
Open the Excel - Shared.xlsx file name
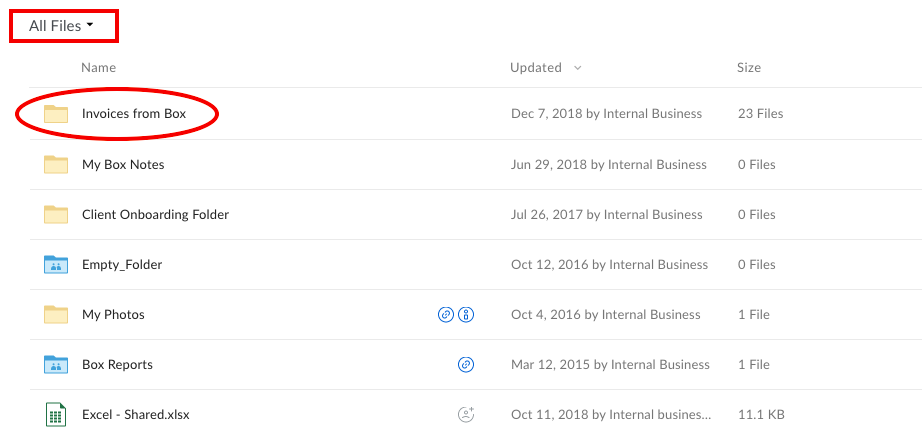(x=136, y=414)
